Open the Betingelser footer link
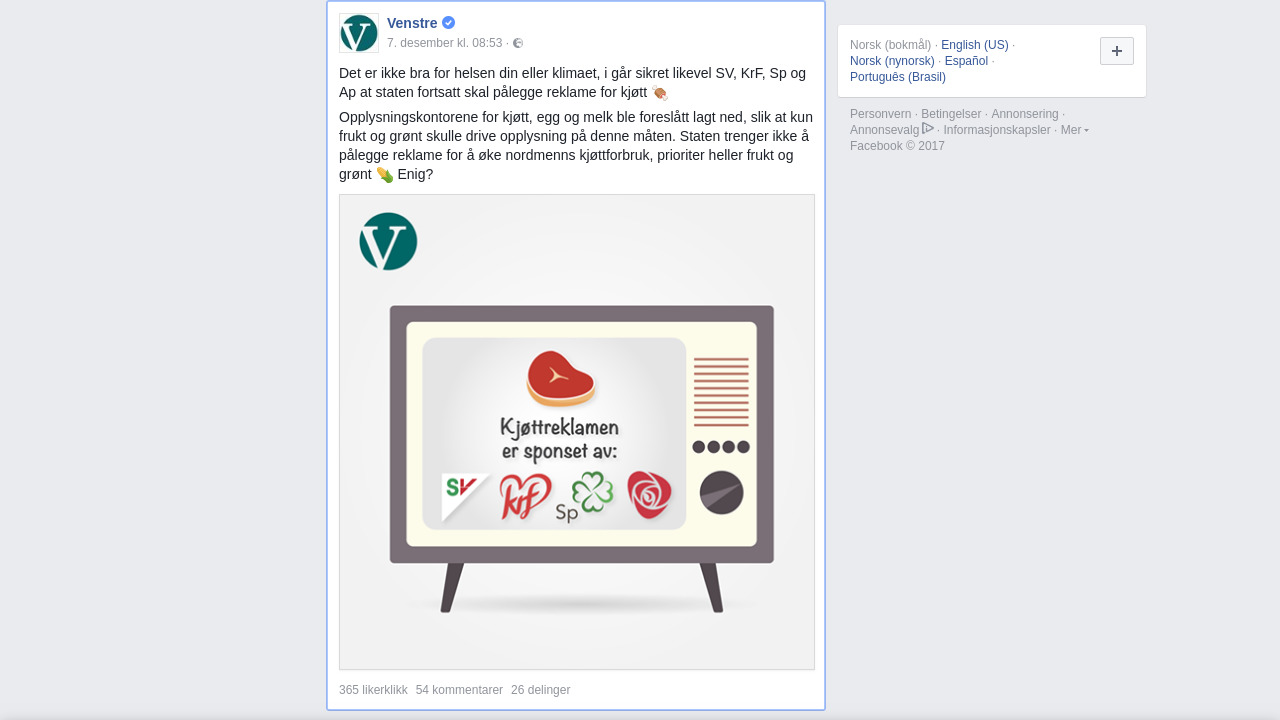 click(951, 114)
